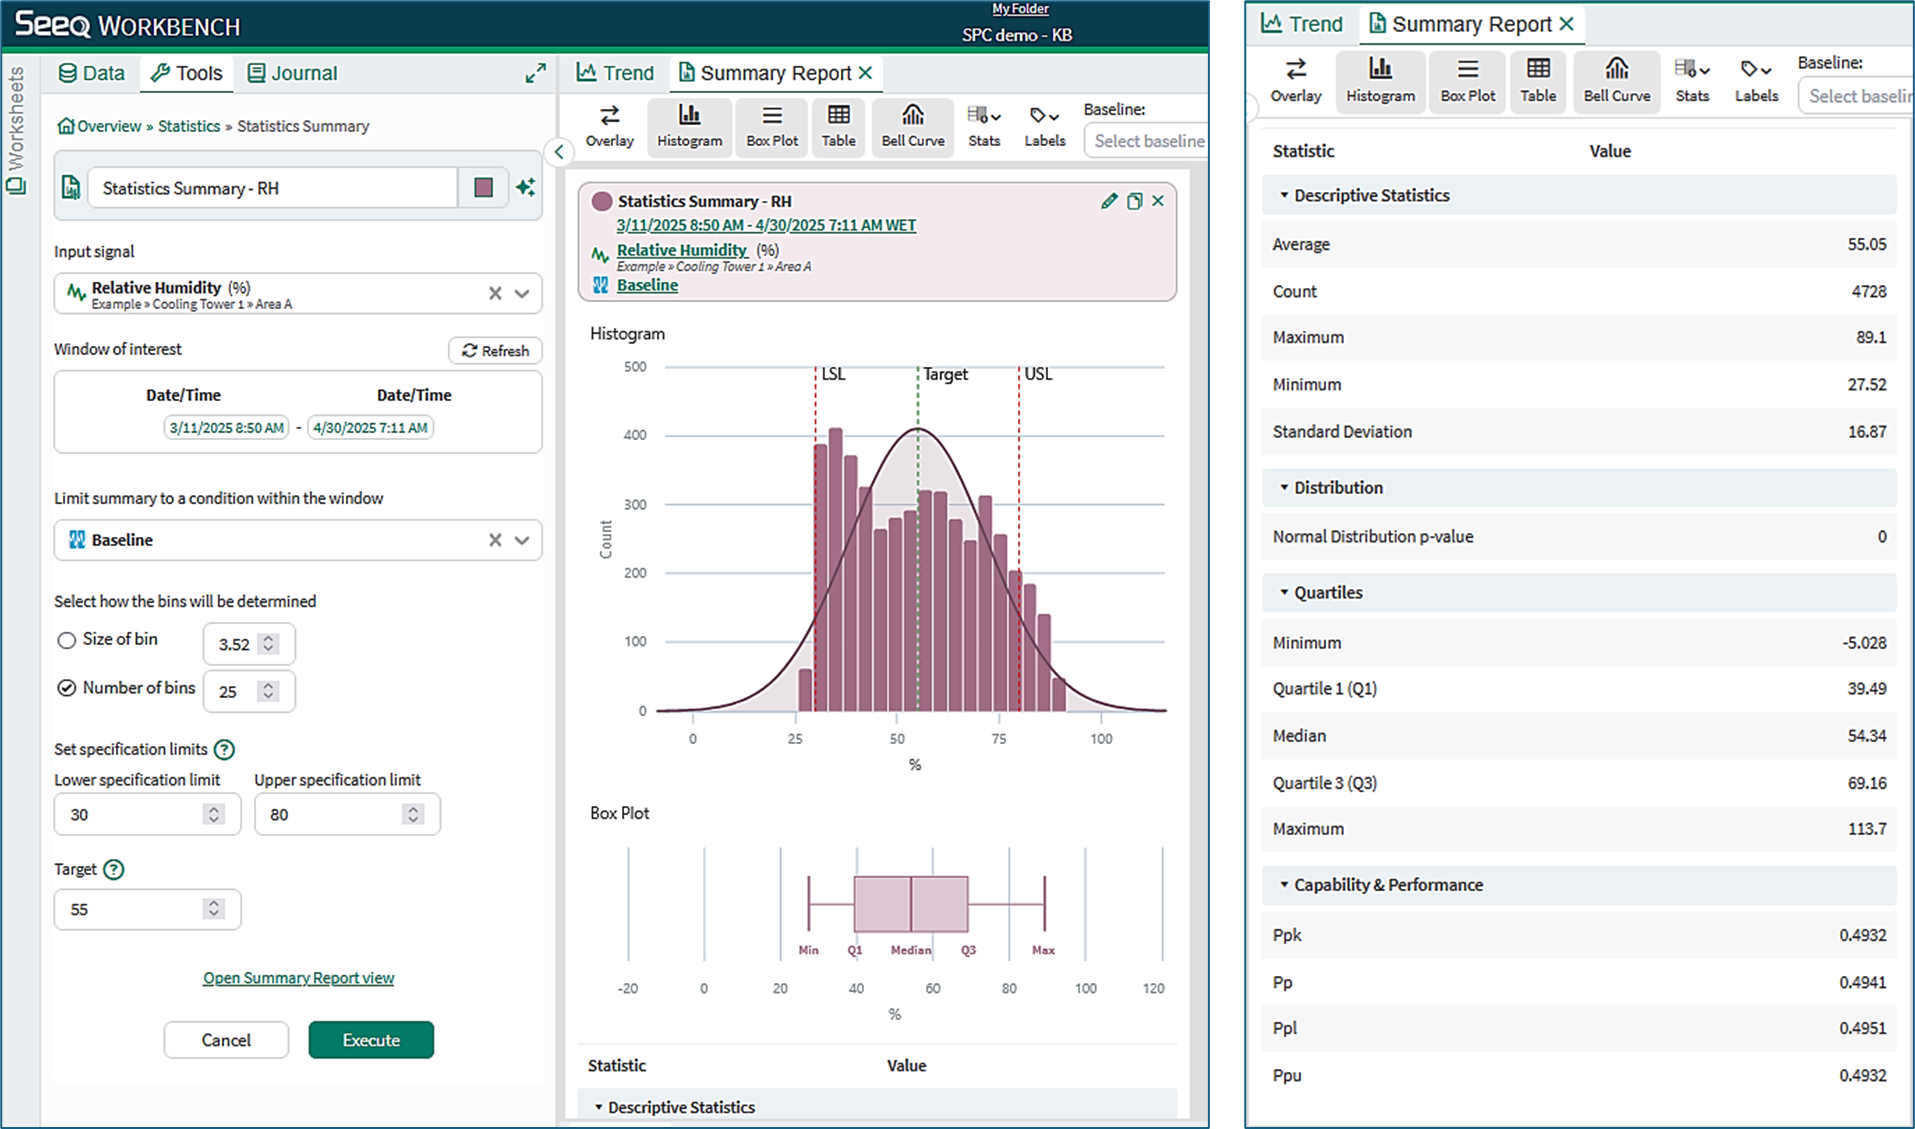Edit the end date 4/30/2025 7:11 AM
The height and width of the screenshot is (1129, 1915).
coord(370,428)
